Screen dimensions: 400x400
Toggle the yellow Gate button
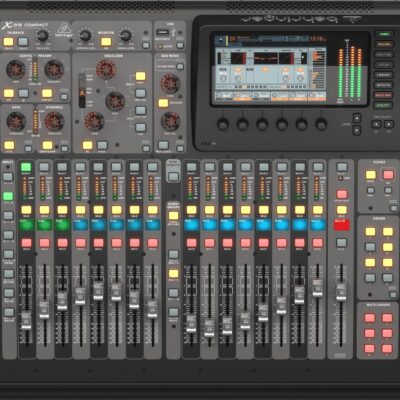[9, 145]
